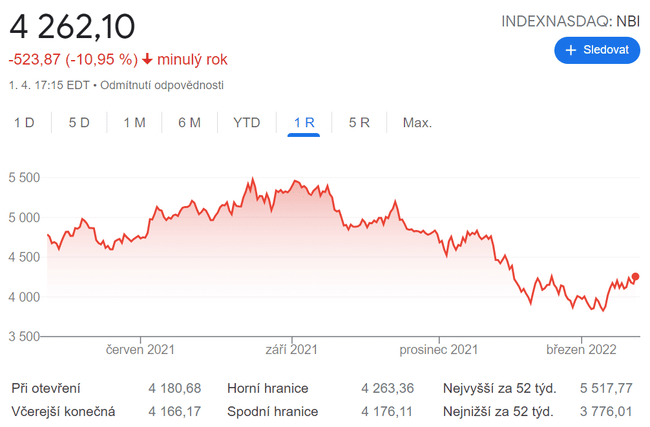The width and height of the screenshot is (650, 427).
Task: Click the red endpoint dot on chart
Action: (636, 277)
